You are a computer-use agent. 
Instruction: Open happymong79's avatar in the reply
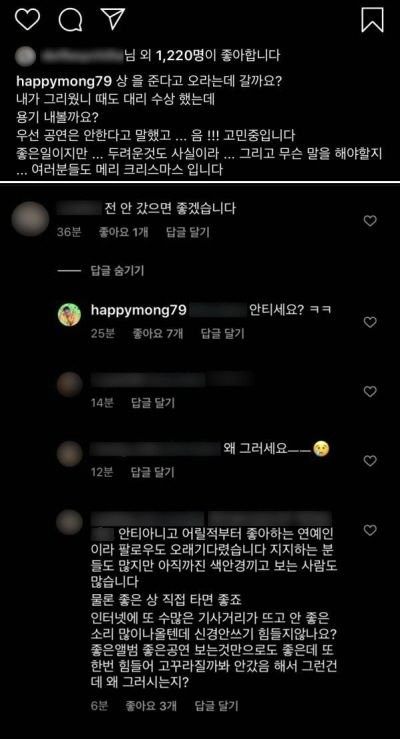tap(69, 314)
